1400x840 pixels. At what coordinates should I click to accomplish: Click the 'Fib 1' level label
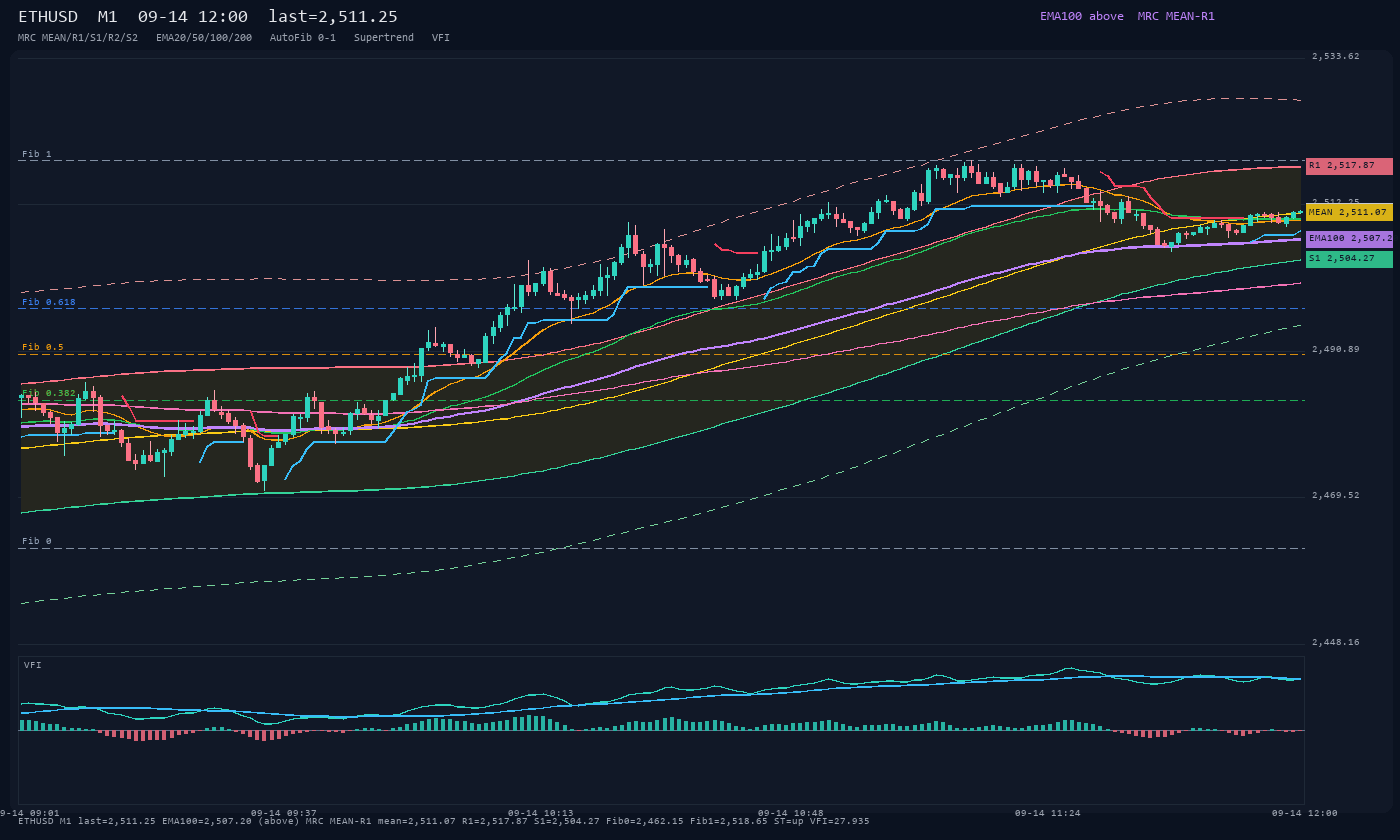(37, 154)
